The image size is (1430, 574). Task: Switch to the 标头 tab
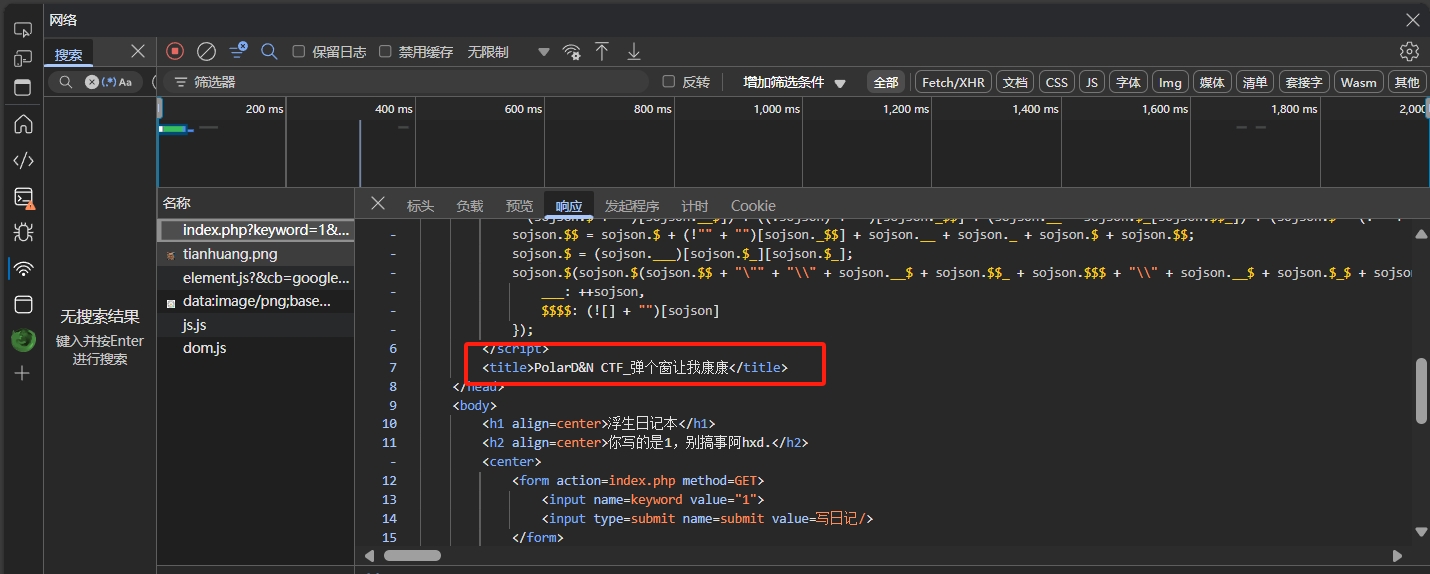[420, 205]
